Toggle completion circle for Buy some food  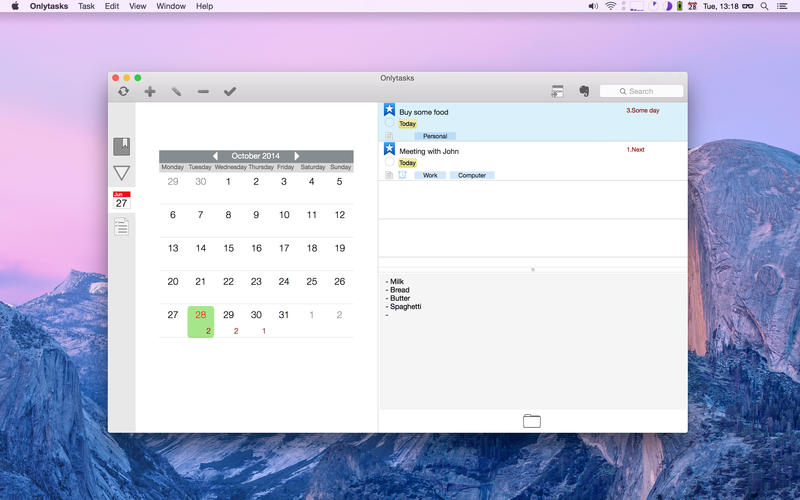(389, 122)
